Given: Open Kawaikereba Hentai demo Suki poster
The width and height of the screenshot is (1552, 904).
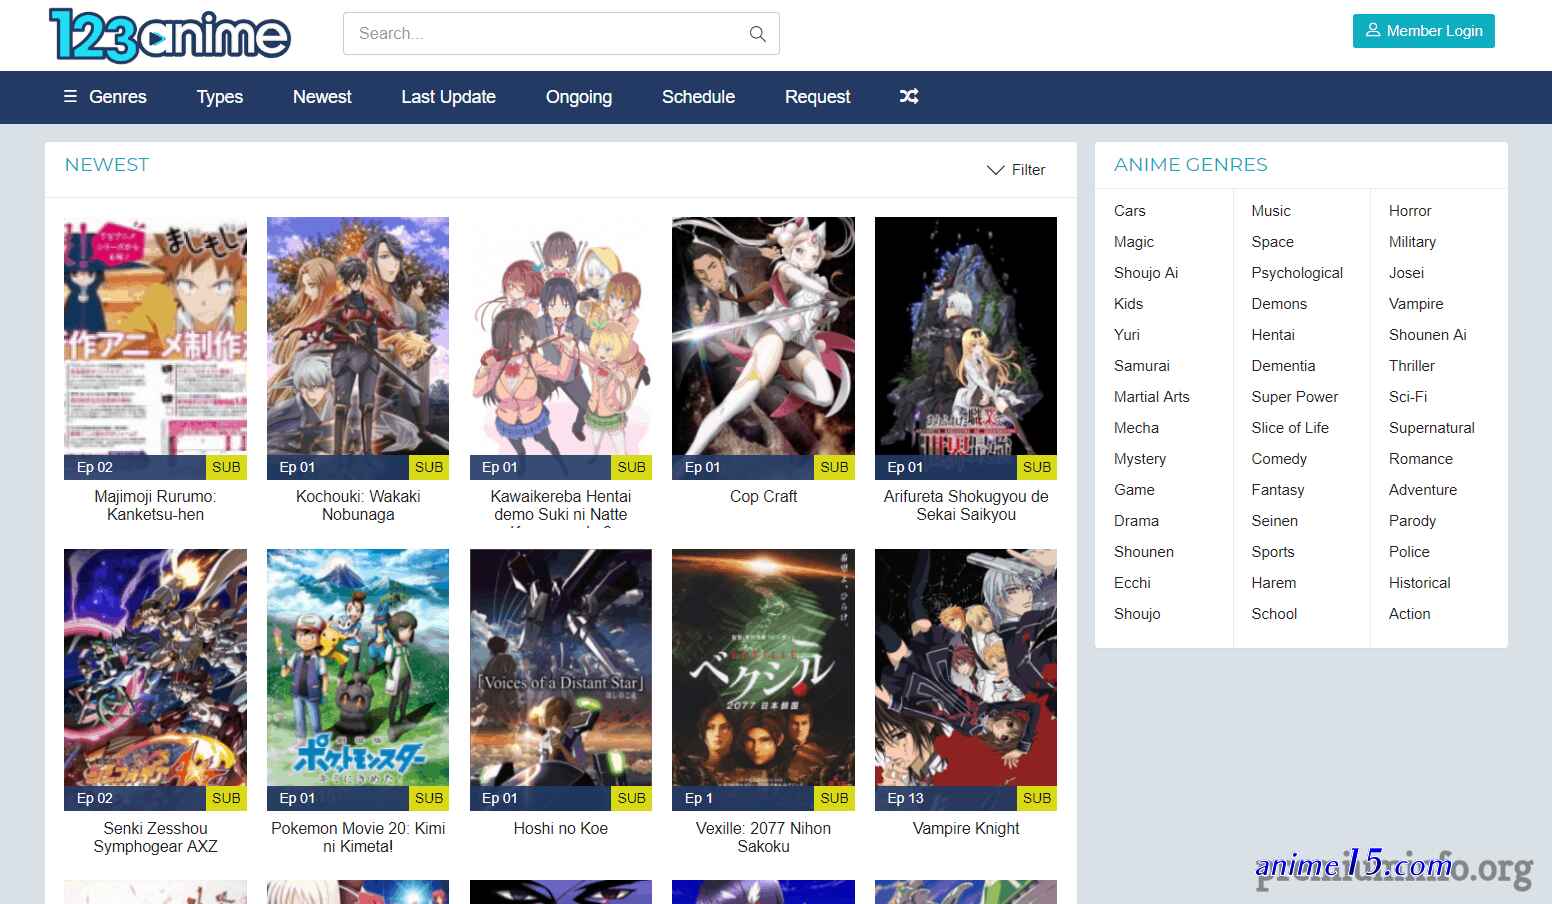Looking at the screenshot, I should pyautogui.click(x=561, y=348).
